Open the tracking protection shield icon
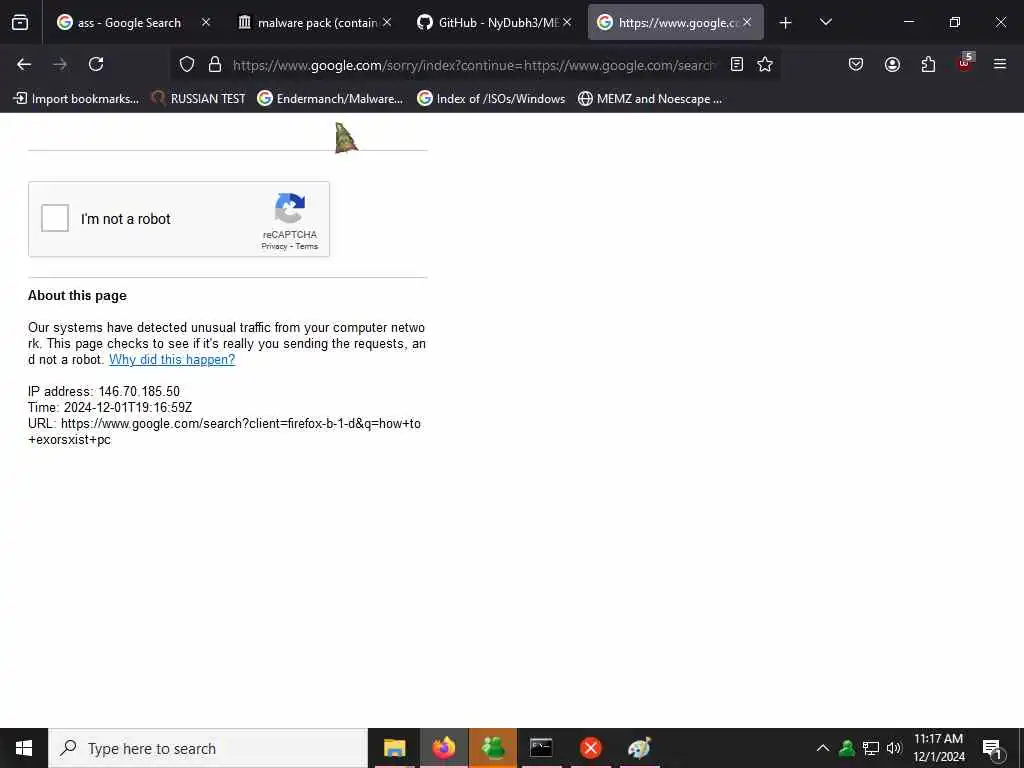 pos(187,64)
